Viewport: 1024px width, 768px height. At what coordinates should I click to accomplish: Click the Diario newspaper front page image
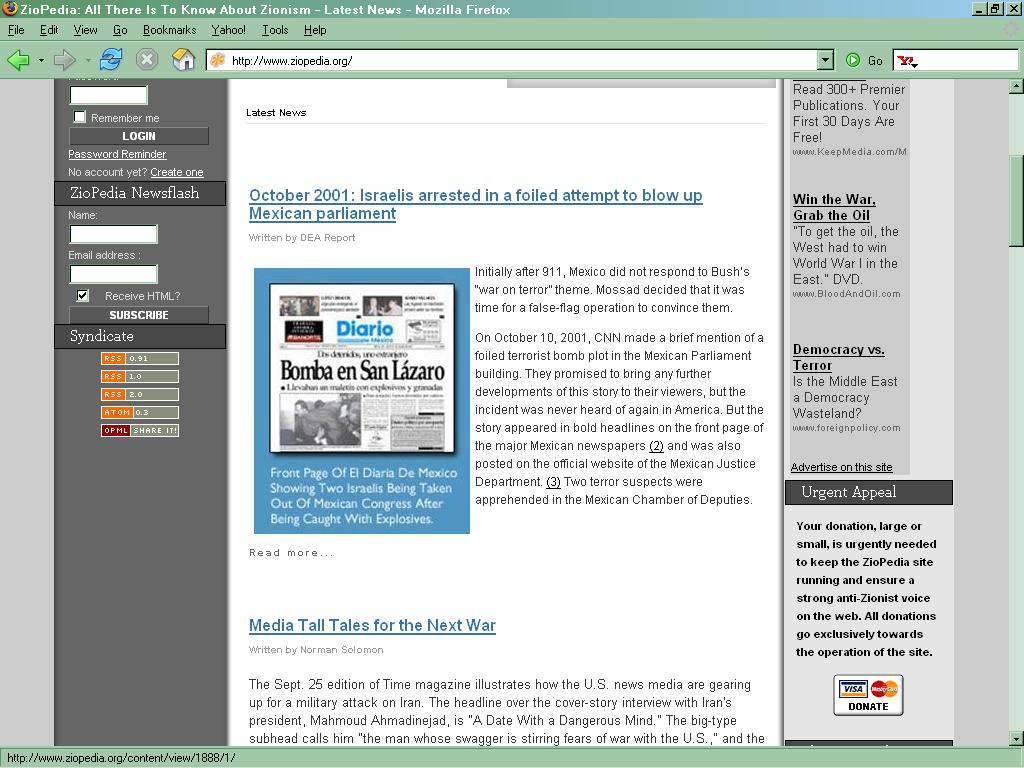coord(362,400)
